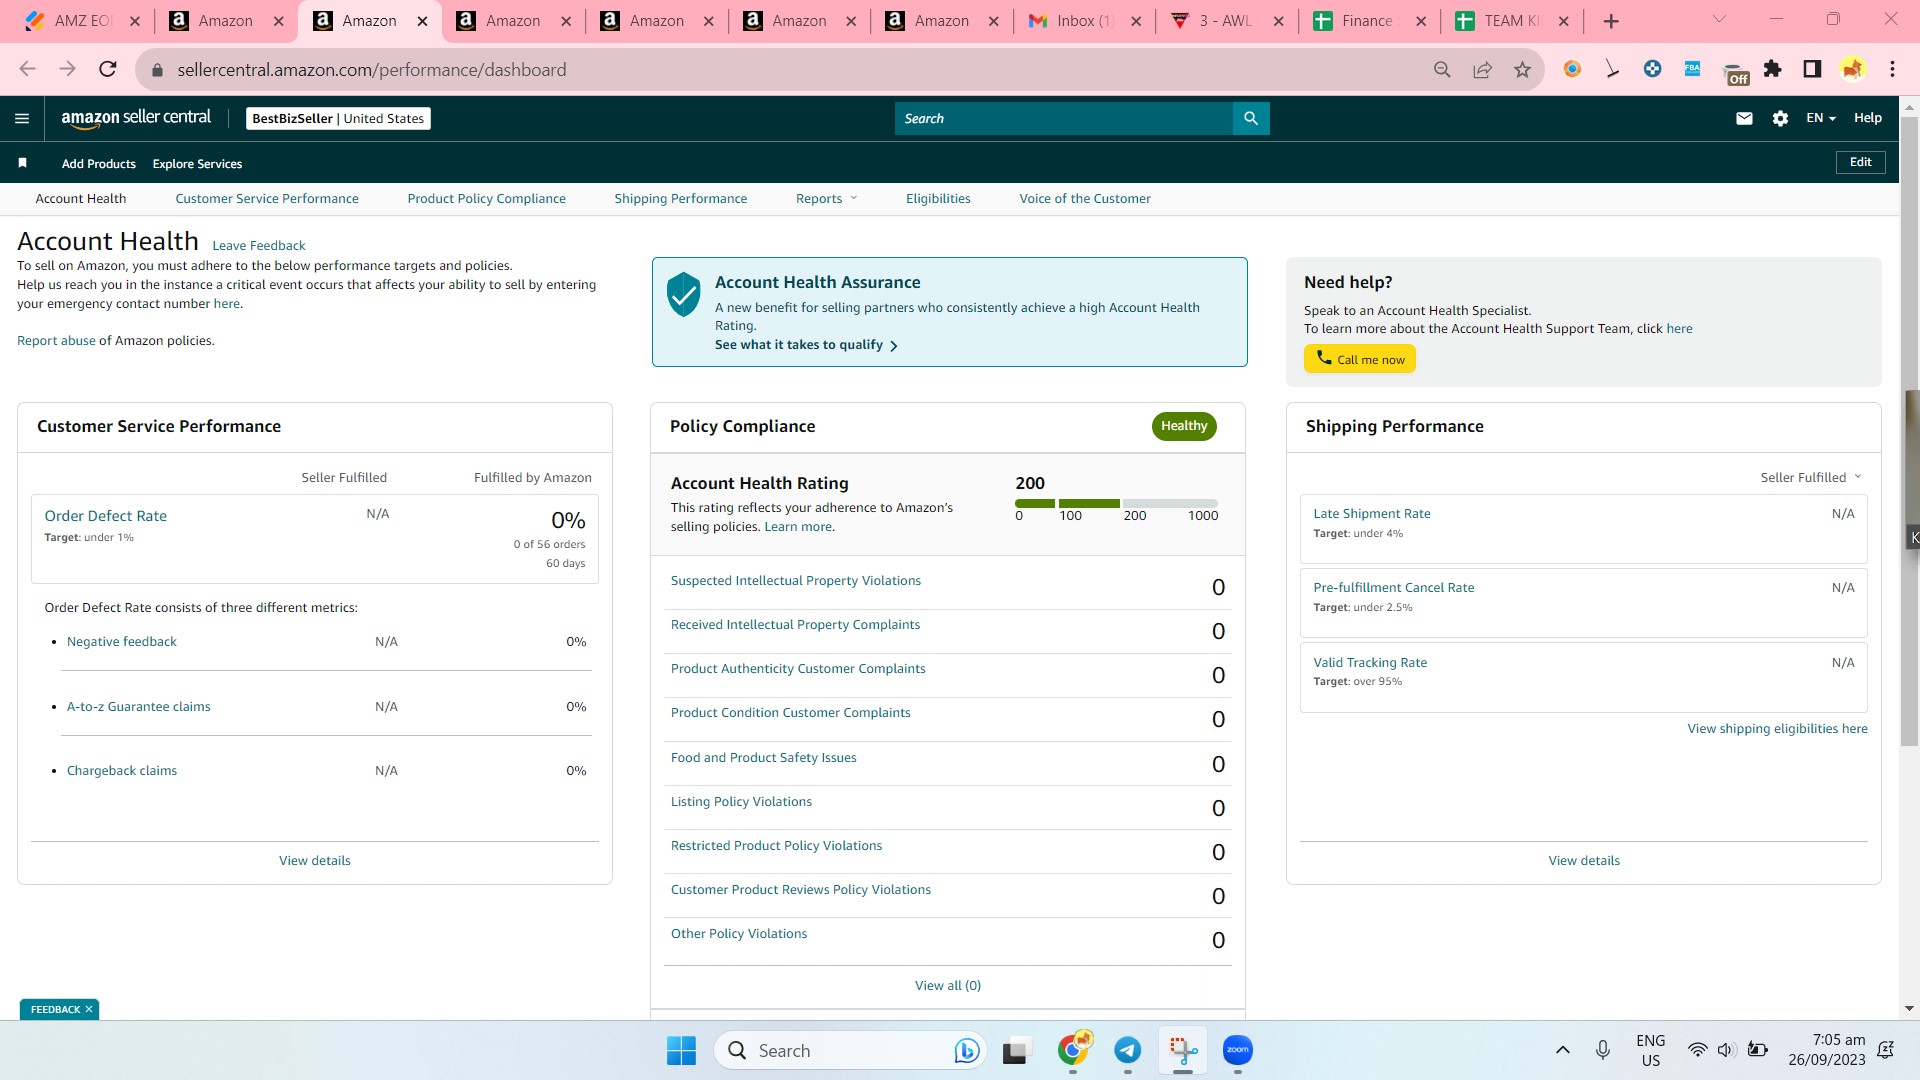Close the FEEDBACK tab with the X
This screenshot has height=1080, width=1920.
click(x=89, y=1009)
